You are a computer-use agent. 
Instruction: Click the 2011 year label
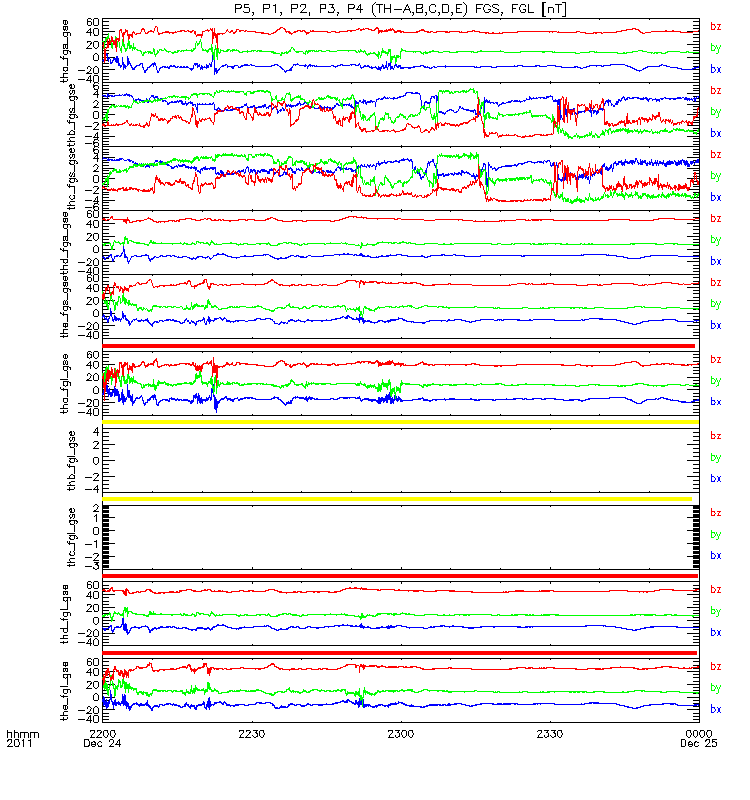point(19,743)
